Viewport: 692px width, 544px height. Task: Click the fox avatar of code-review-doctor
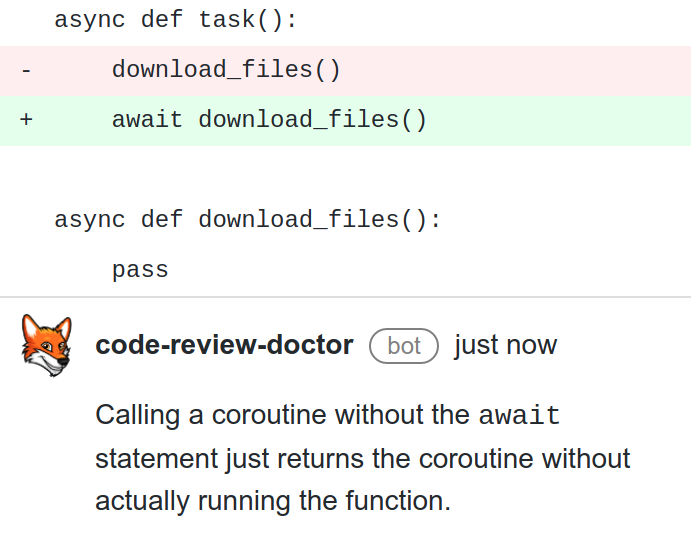point(47,345)
